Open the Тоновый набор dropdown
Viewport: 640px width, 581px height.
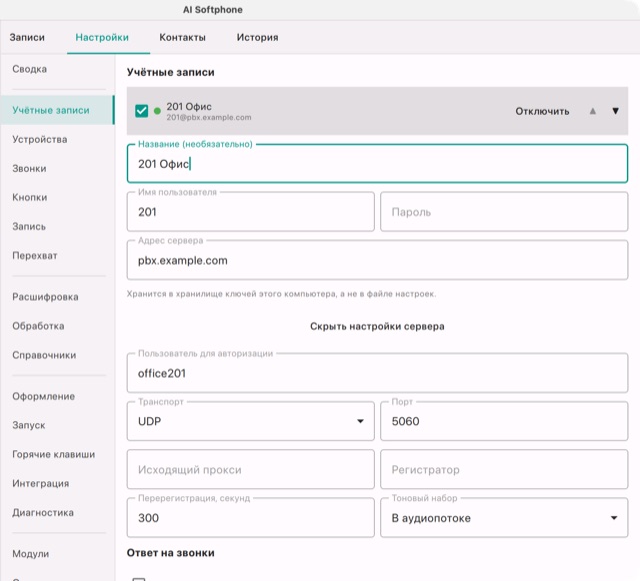pyautogui.click(x=504, y=518)
